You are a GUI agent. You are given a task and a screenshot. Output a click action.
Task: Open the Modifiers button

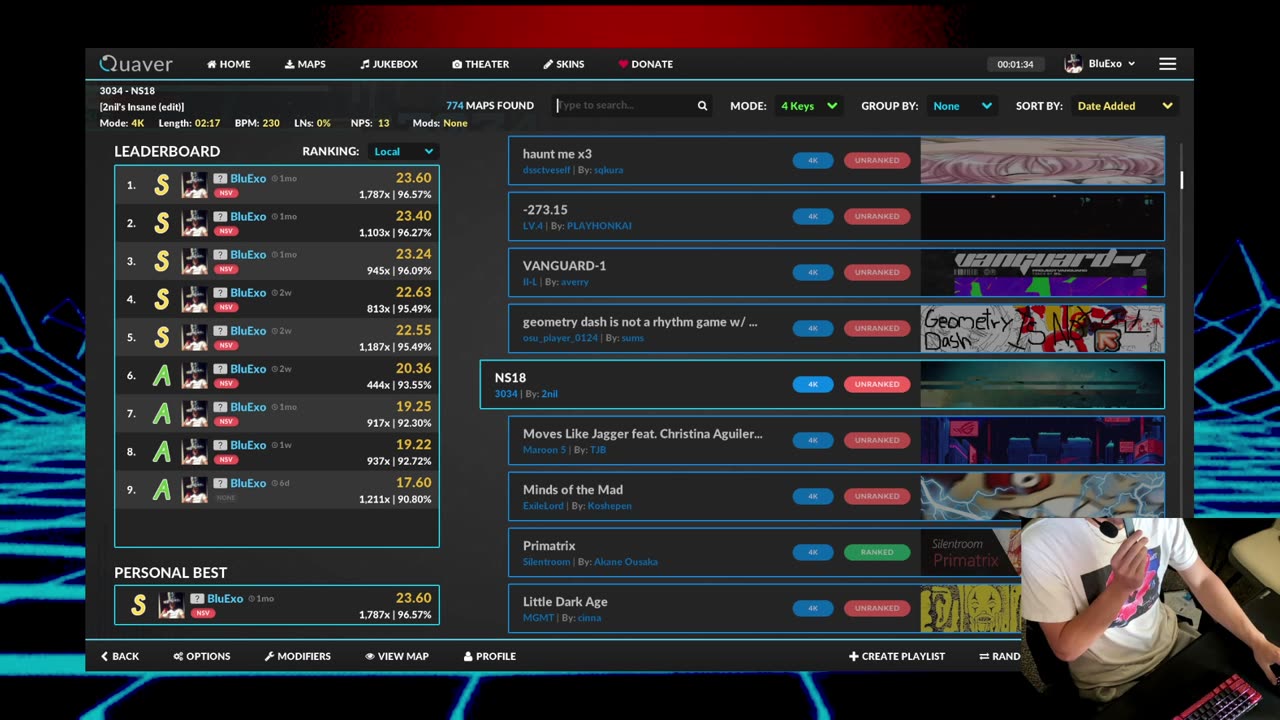pyautogui.click(x=297, y=656)
